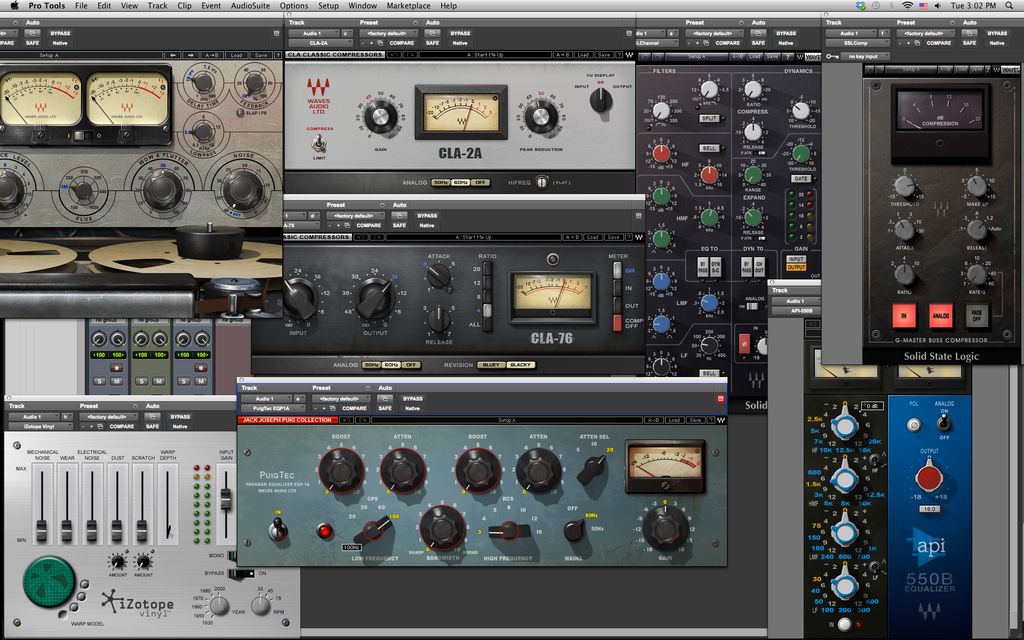
Task: Click the undo arrow in the PuigTec Waves toolbar
Action: click(347, 420)
